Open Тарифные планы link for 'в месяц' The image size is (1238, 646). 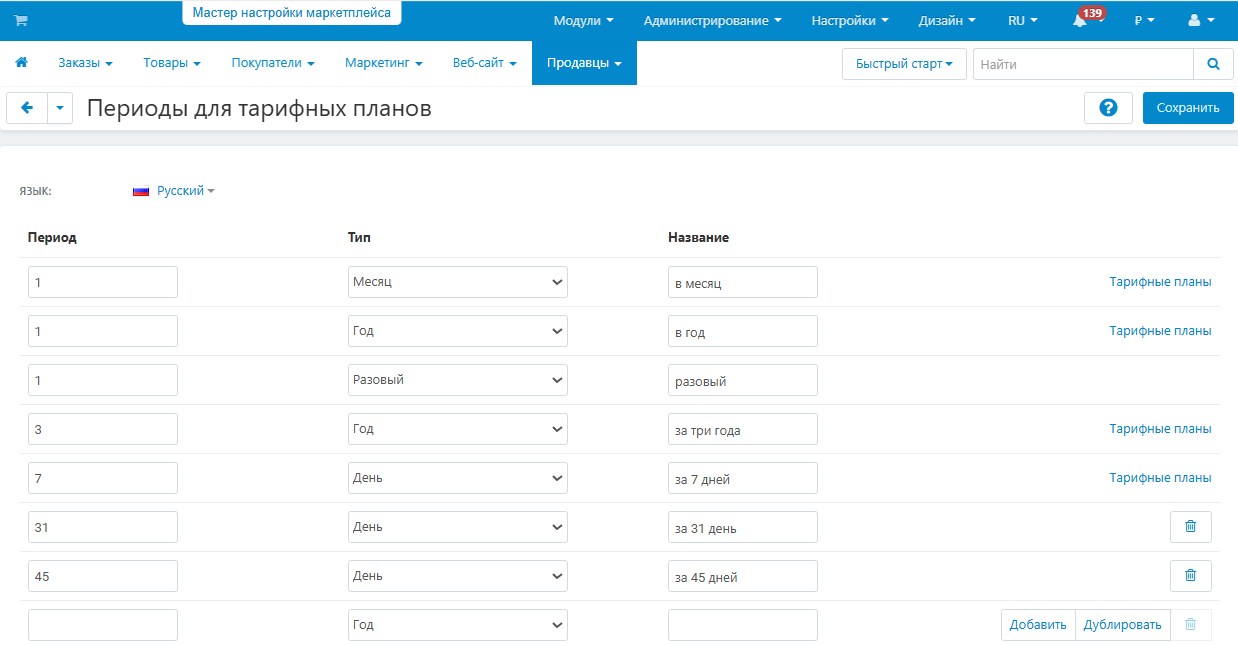click(x=1160, y=282)
